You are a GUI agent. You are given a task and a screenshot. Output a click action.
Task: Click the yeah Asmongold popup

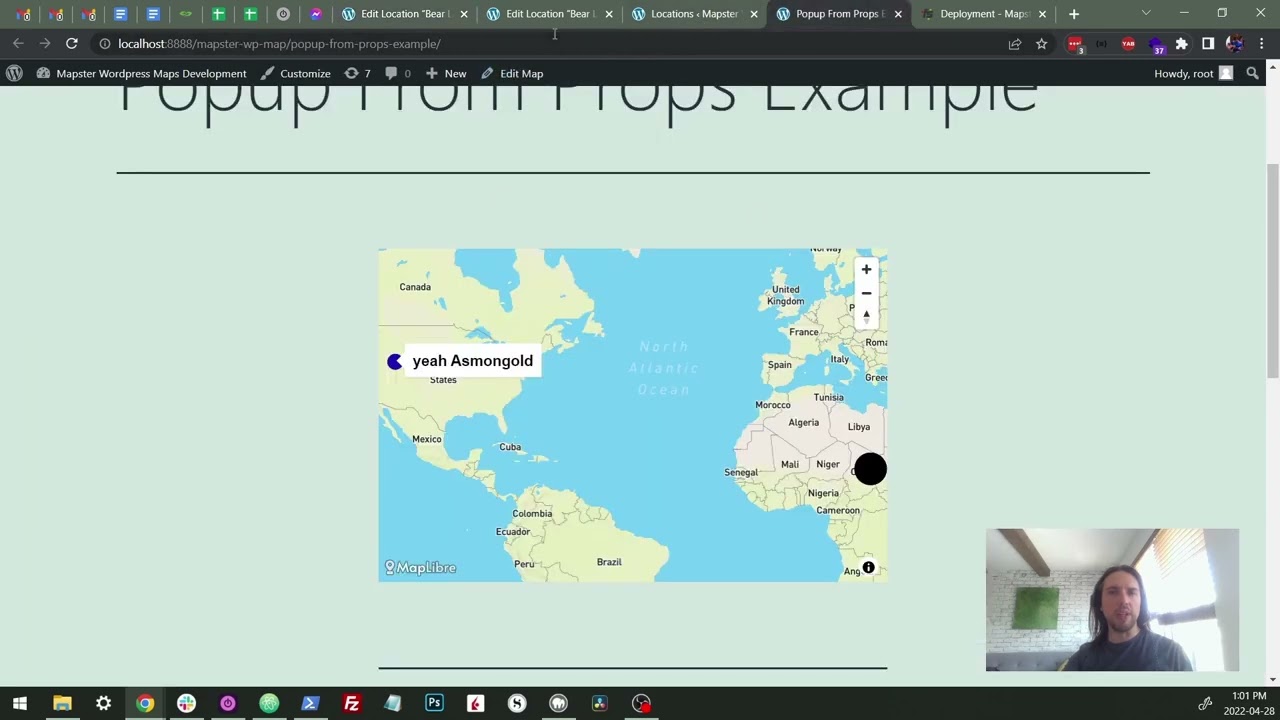(472, 361)
